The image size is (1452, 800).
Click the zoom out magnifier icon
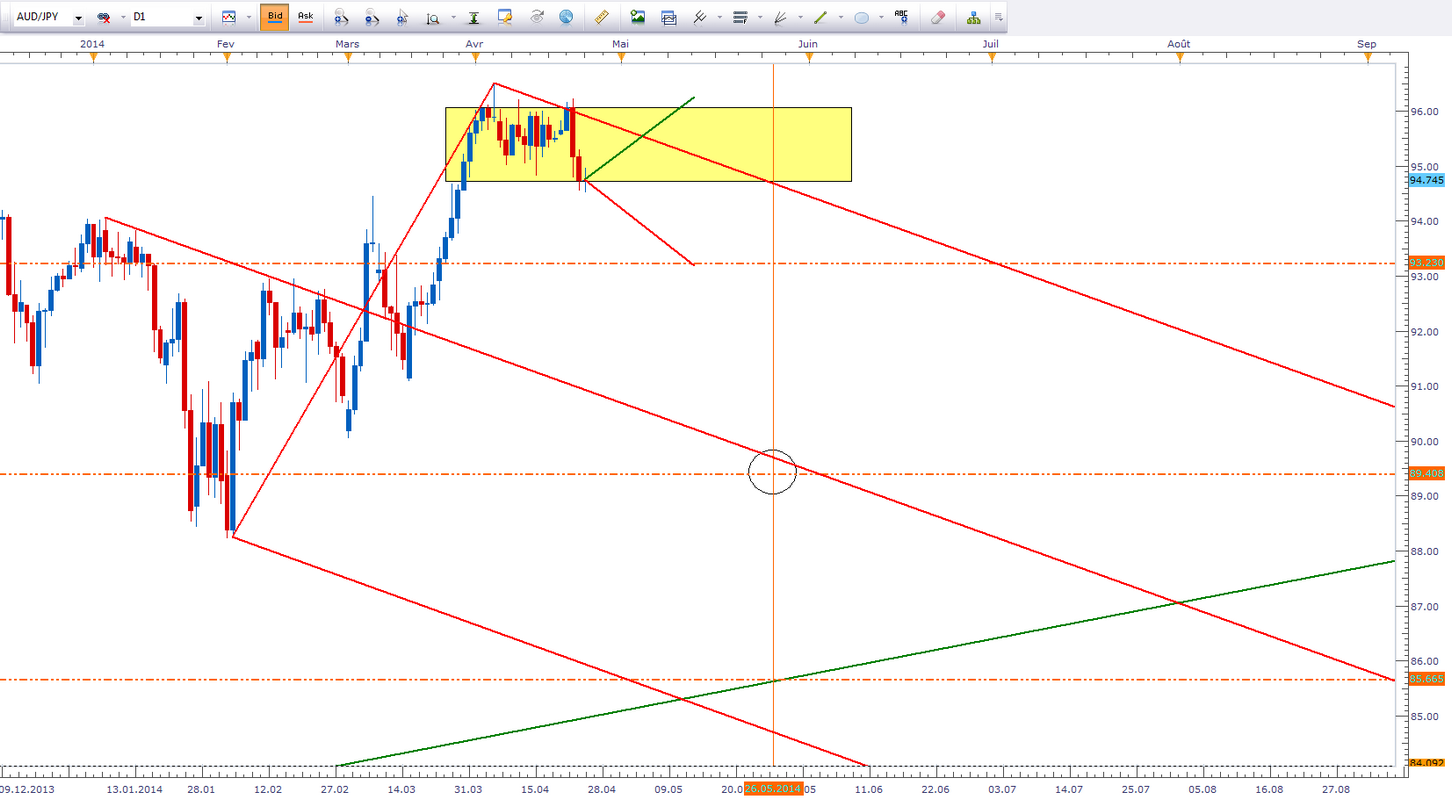pyautogui.click(x=371, y=17)
